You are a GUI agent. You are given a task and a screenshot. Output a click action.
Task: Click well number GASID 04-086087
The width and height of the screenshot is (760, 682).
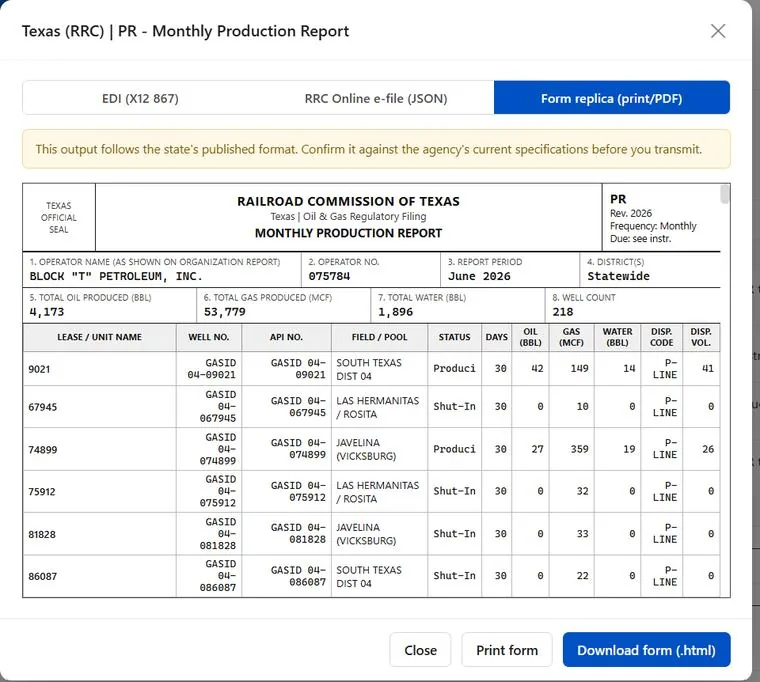218,576
